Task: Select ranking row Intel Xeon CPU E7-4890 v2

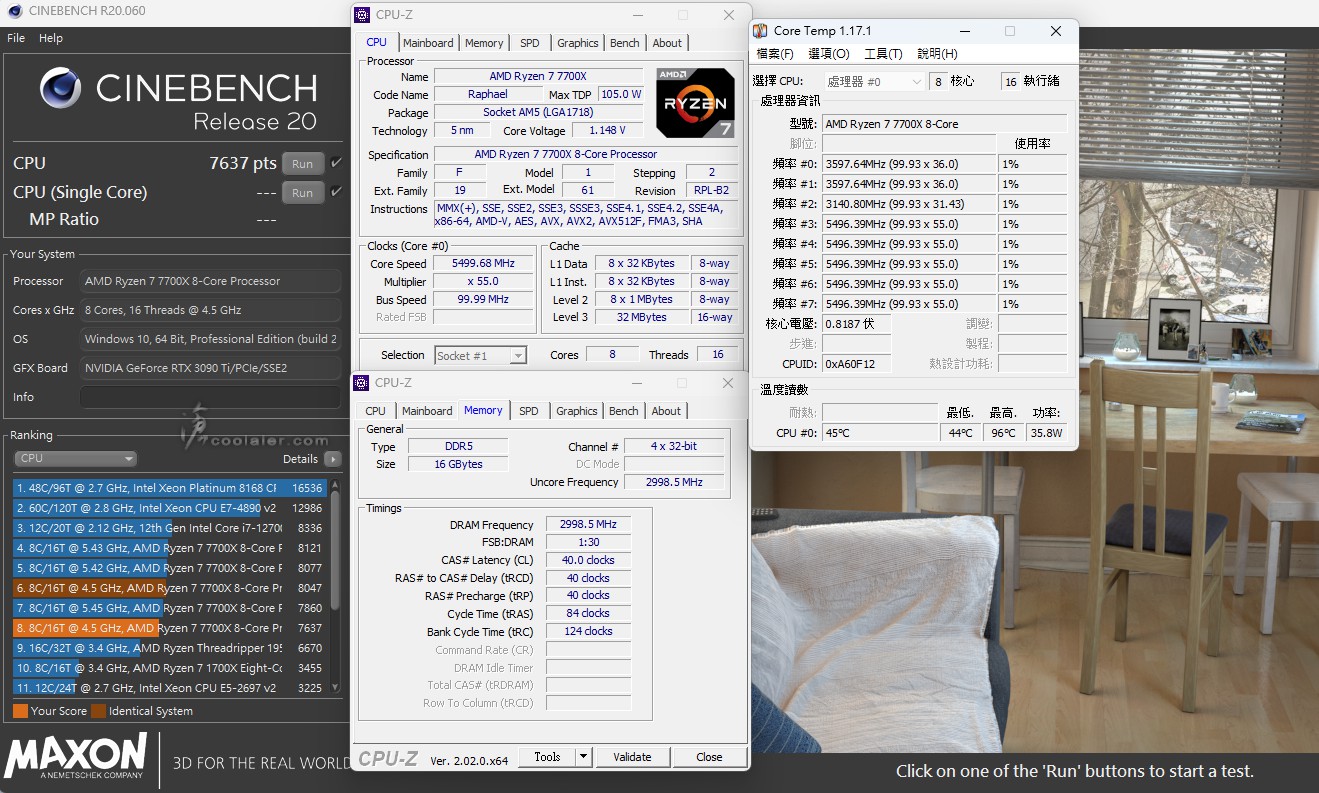Action: pos(170,508)
